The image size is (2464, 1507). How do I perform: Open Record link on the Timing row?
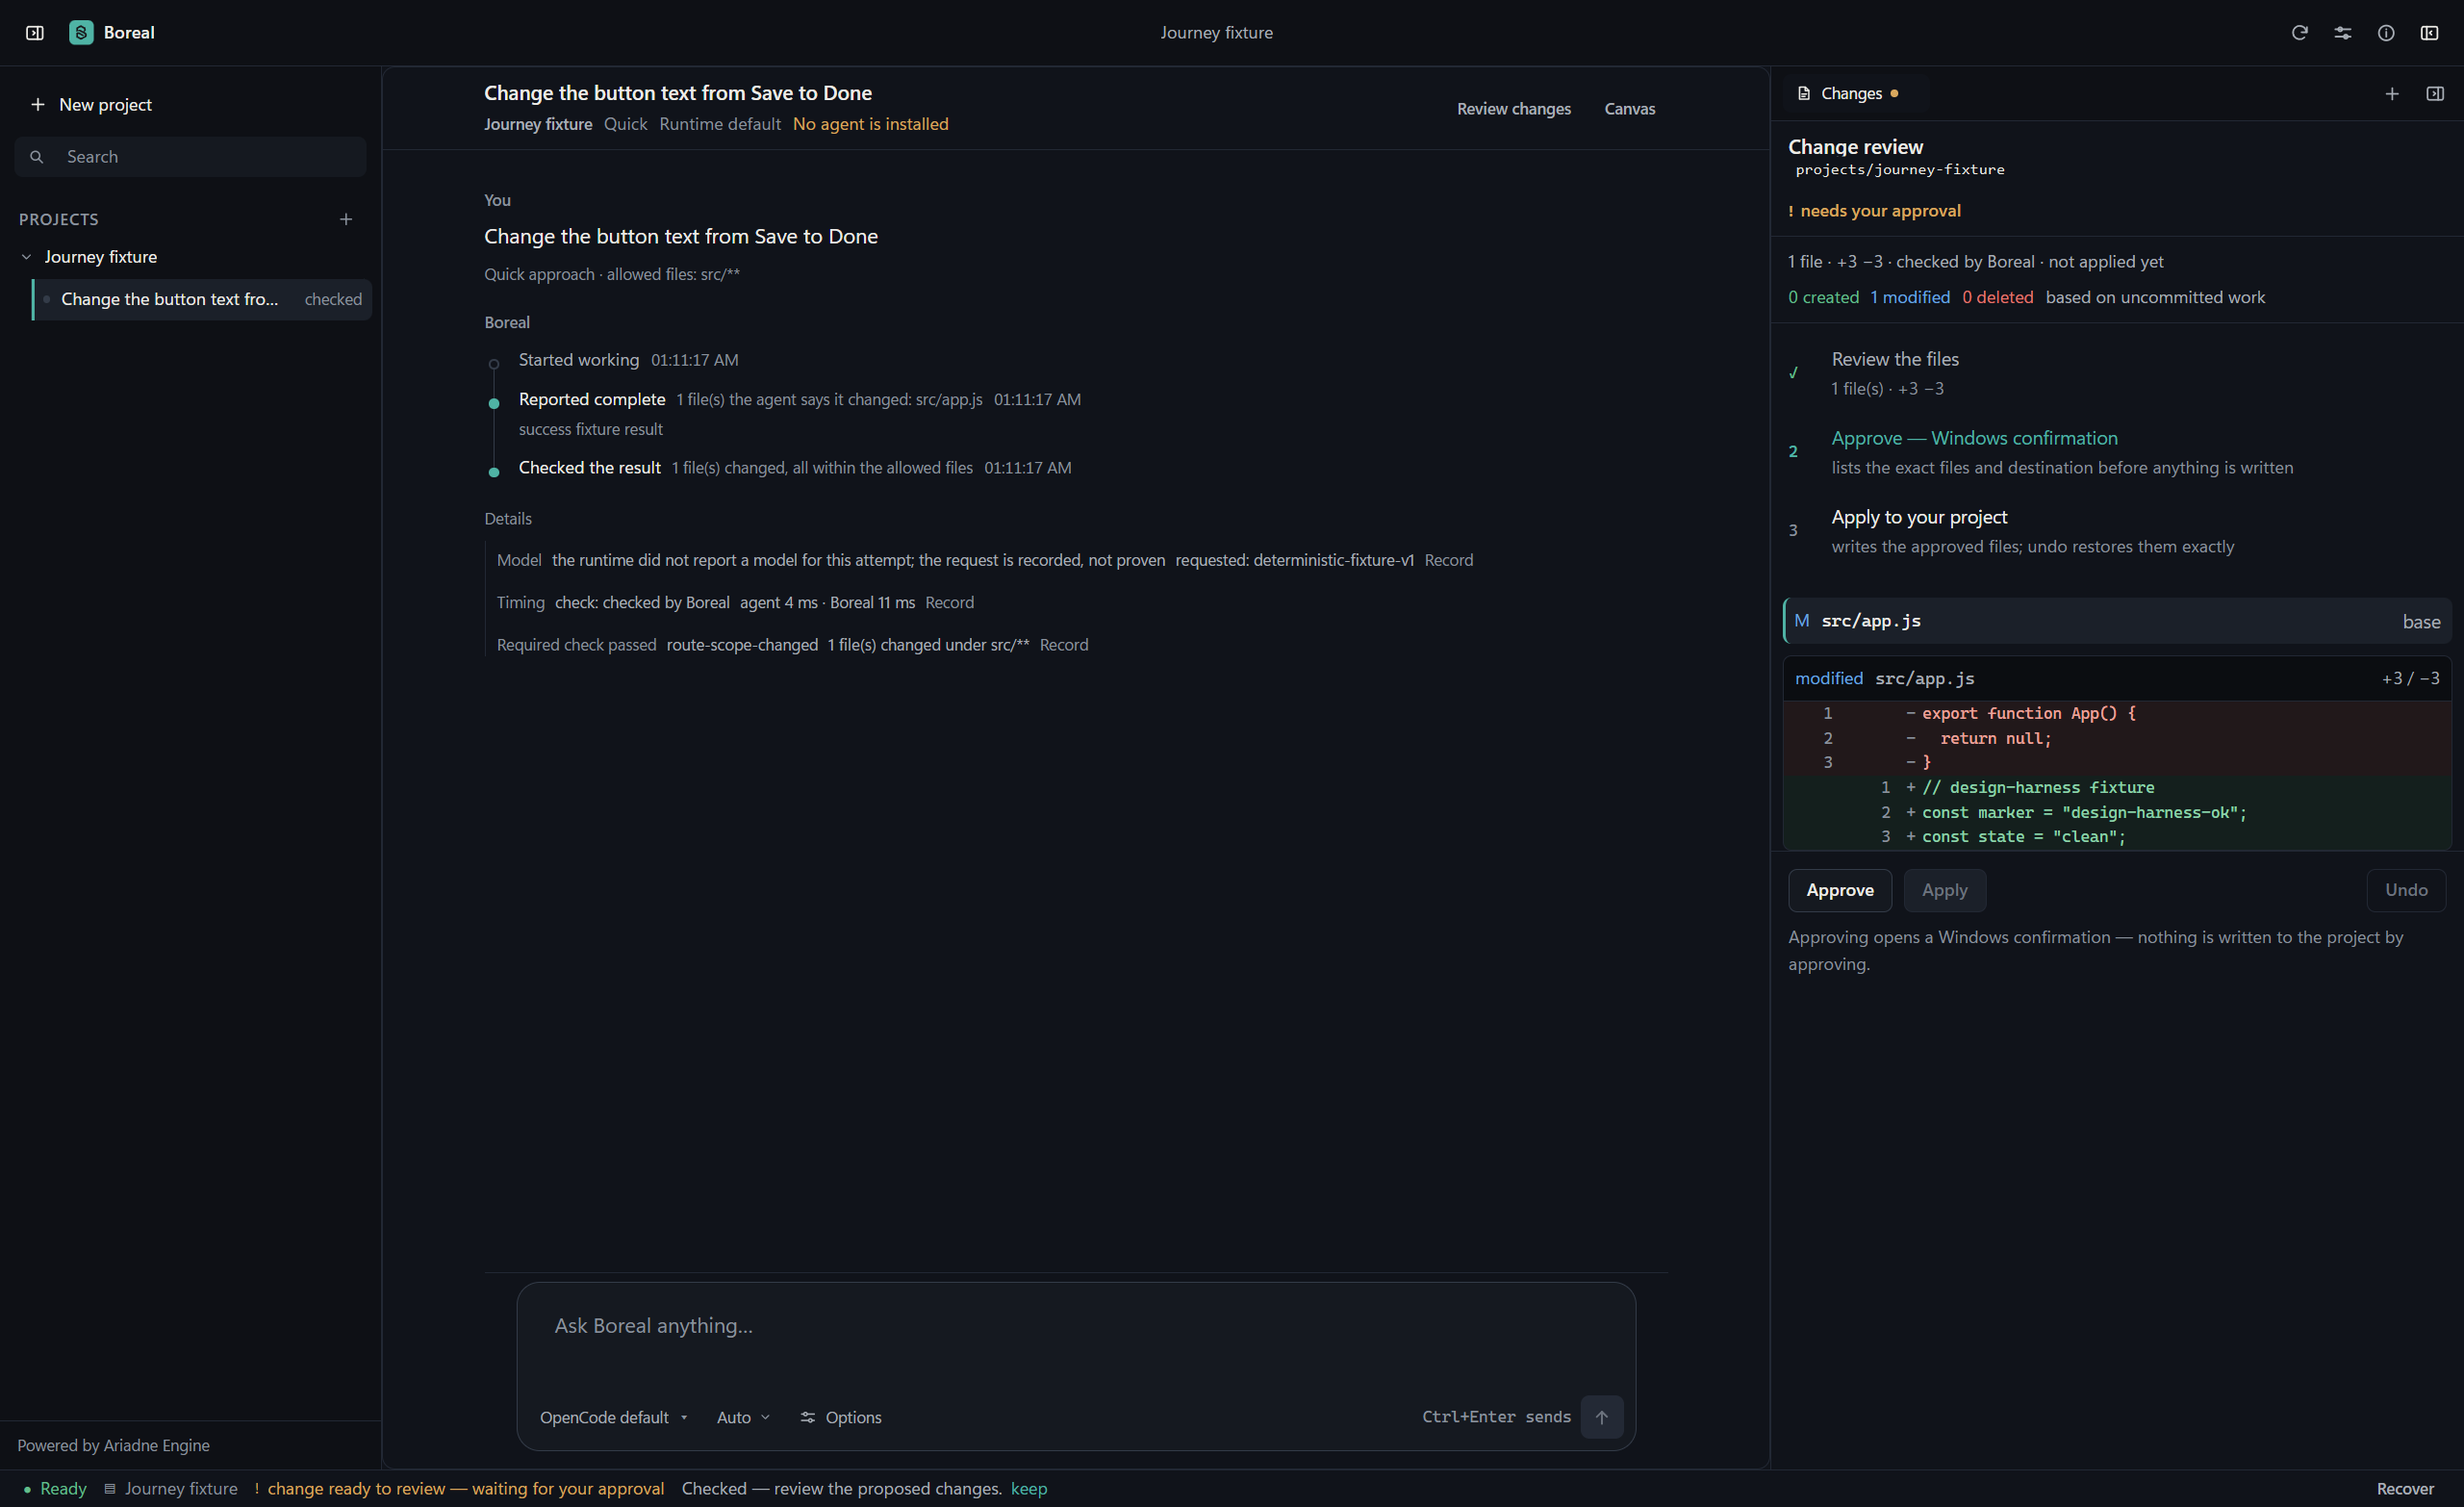(x=949, y=603)
